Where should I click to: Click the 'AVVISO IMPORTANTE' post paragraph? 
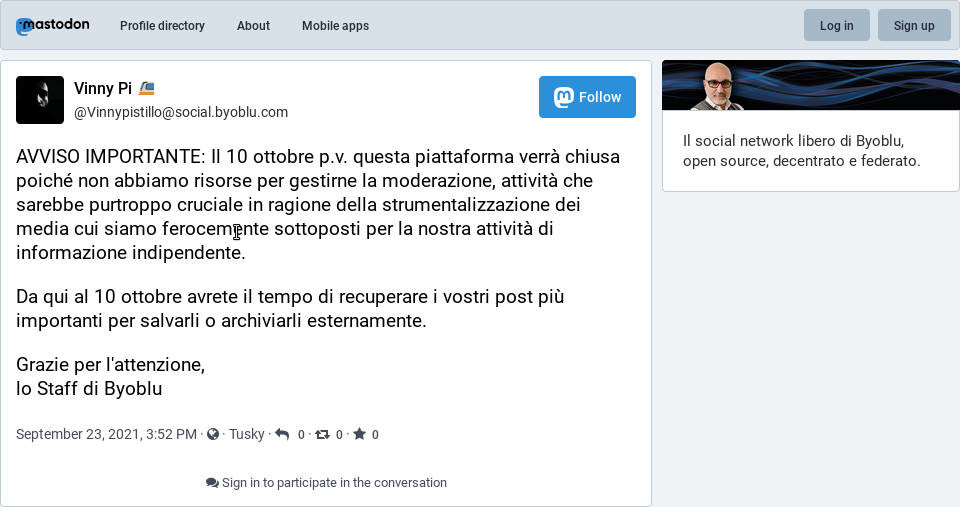tap(318, 205)
